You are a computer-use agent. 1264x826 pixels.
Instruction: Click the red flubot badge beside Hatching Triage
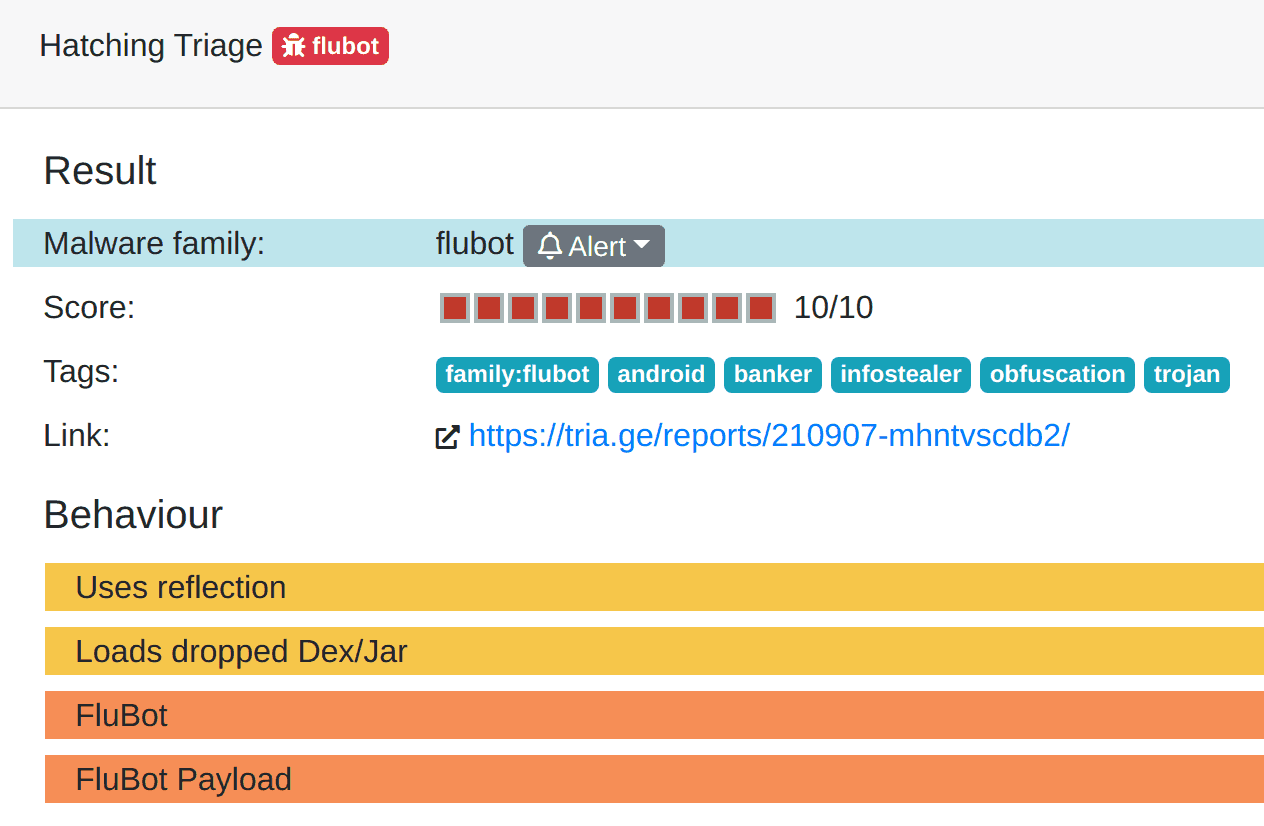pos(330,46)
